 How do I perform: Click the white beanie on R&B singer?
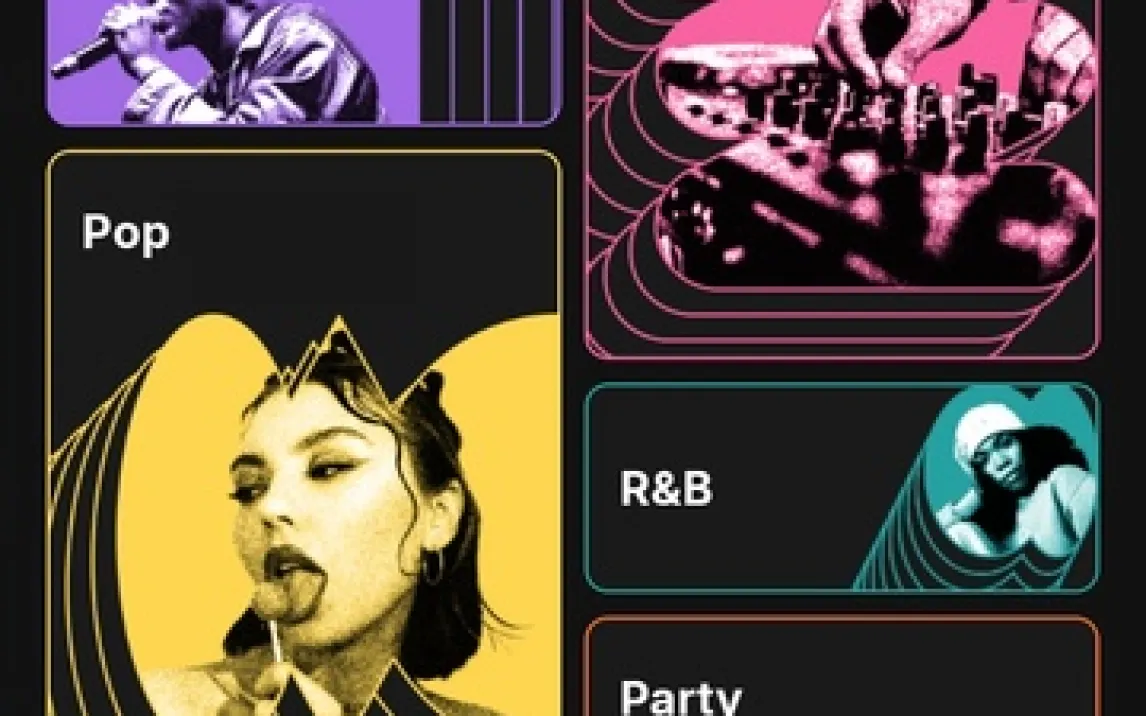[x=987, y=424]
